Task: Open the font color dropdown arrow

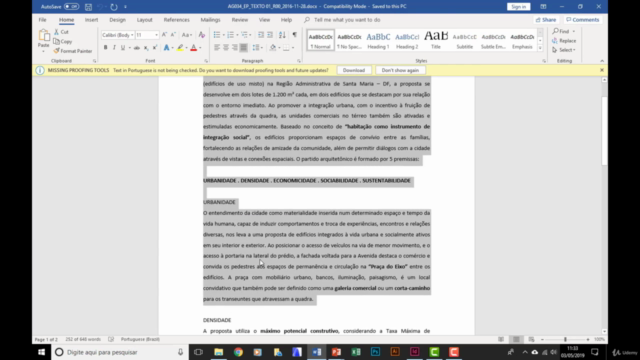Action: [200, 48]
